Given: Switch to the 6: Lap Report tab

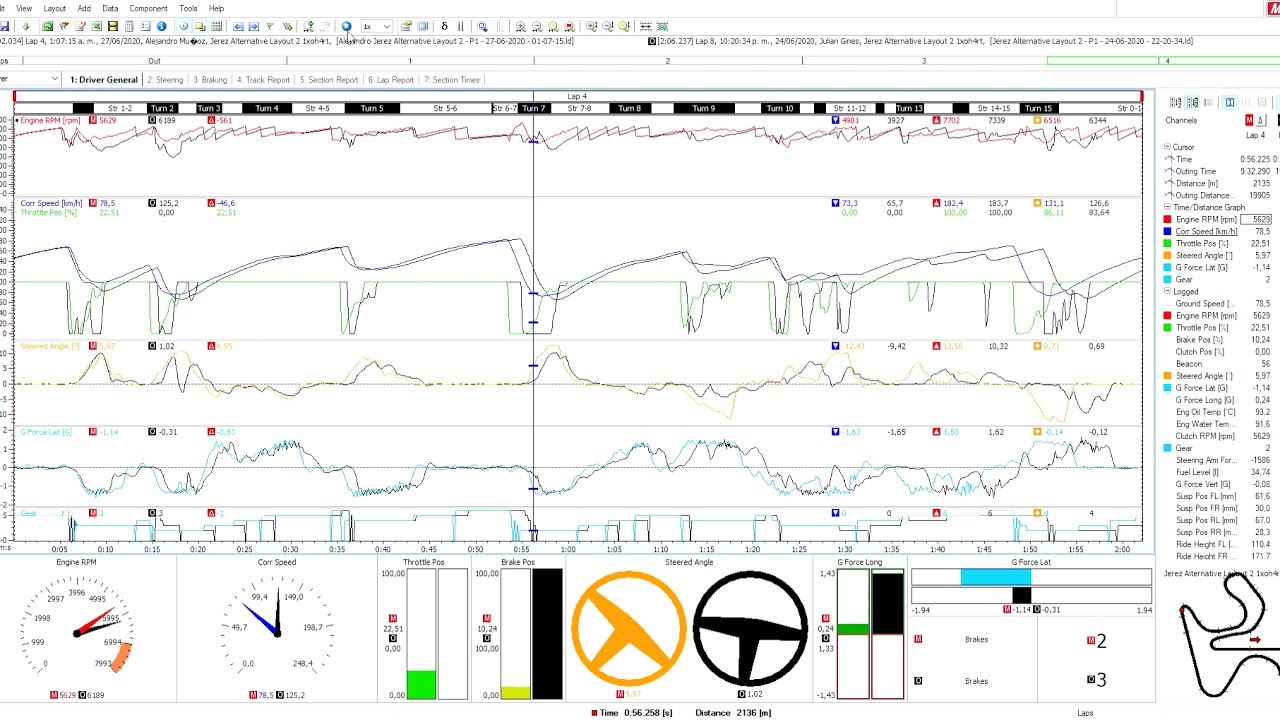Looking at the screenshot, I should [x=390, y=80].
